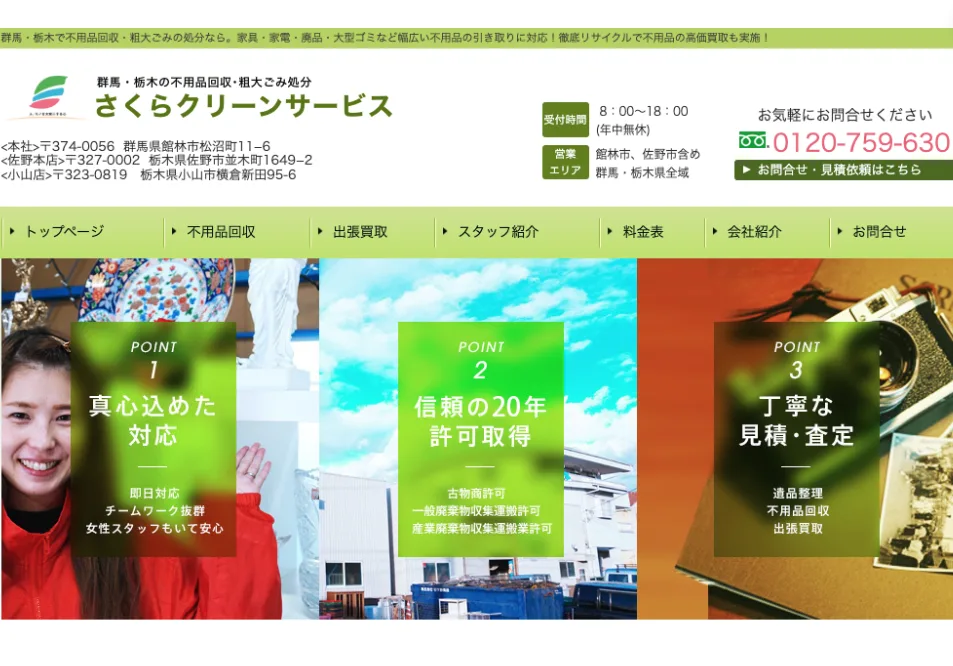Click the 佐野本店 address line 〒327-0002
Image resolution: width=953 pixels, height=666 pixels.
[x=157, y=160]
